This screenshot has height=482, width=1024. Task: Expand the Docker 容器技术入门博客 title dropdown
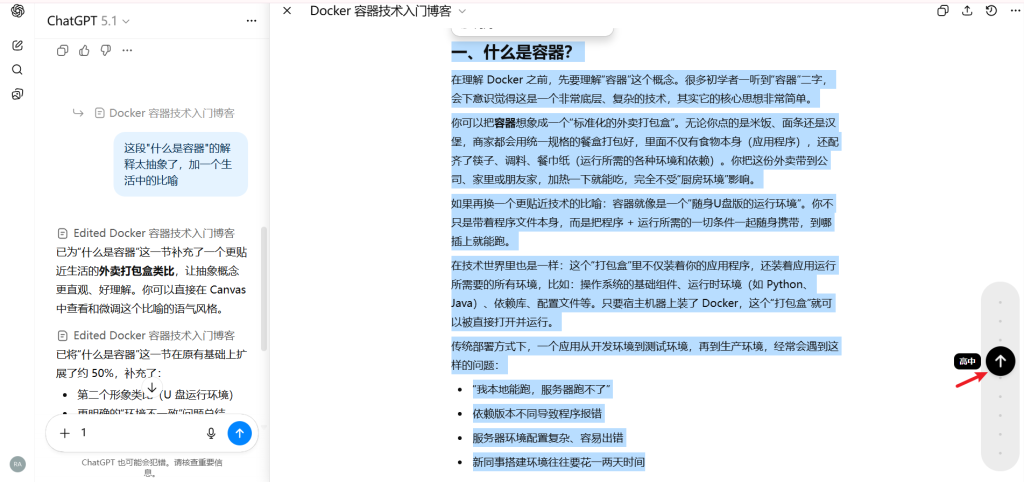point(388,11)
